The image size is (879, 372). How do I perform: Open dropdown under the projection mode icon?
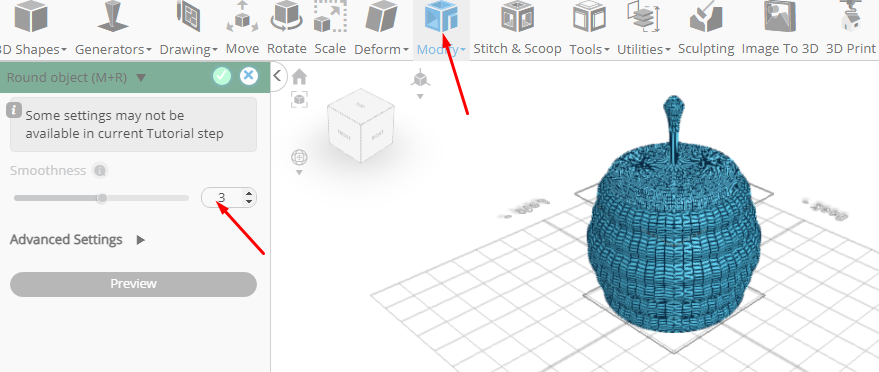coord(420,96)
